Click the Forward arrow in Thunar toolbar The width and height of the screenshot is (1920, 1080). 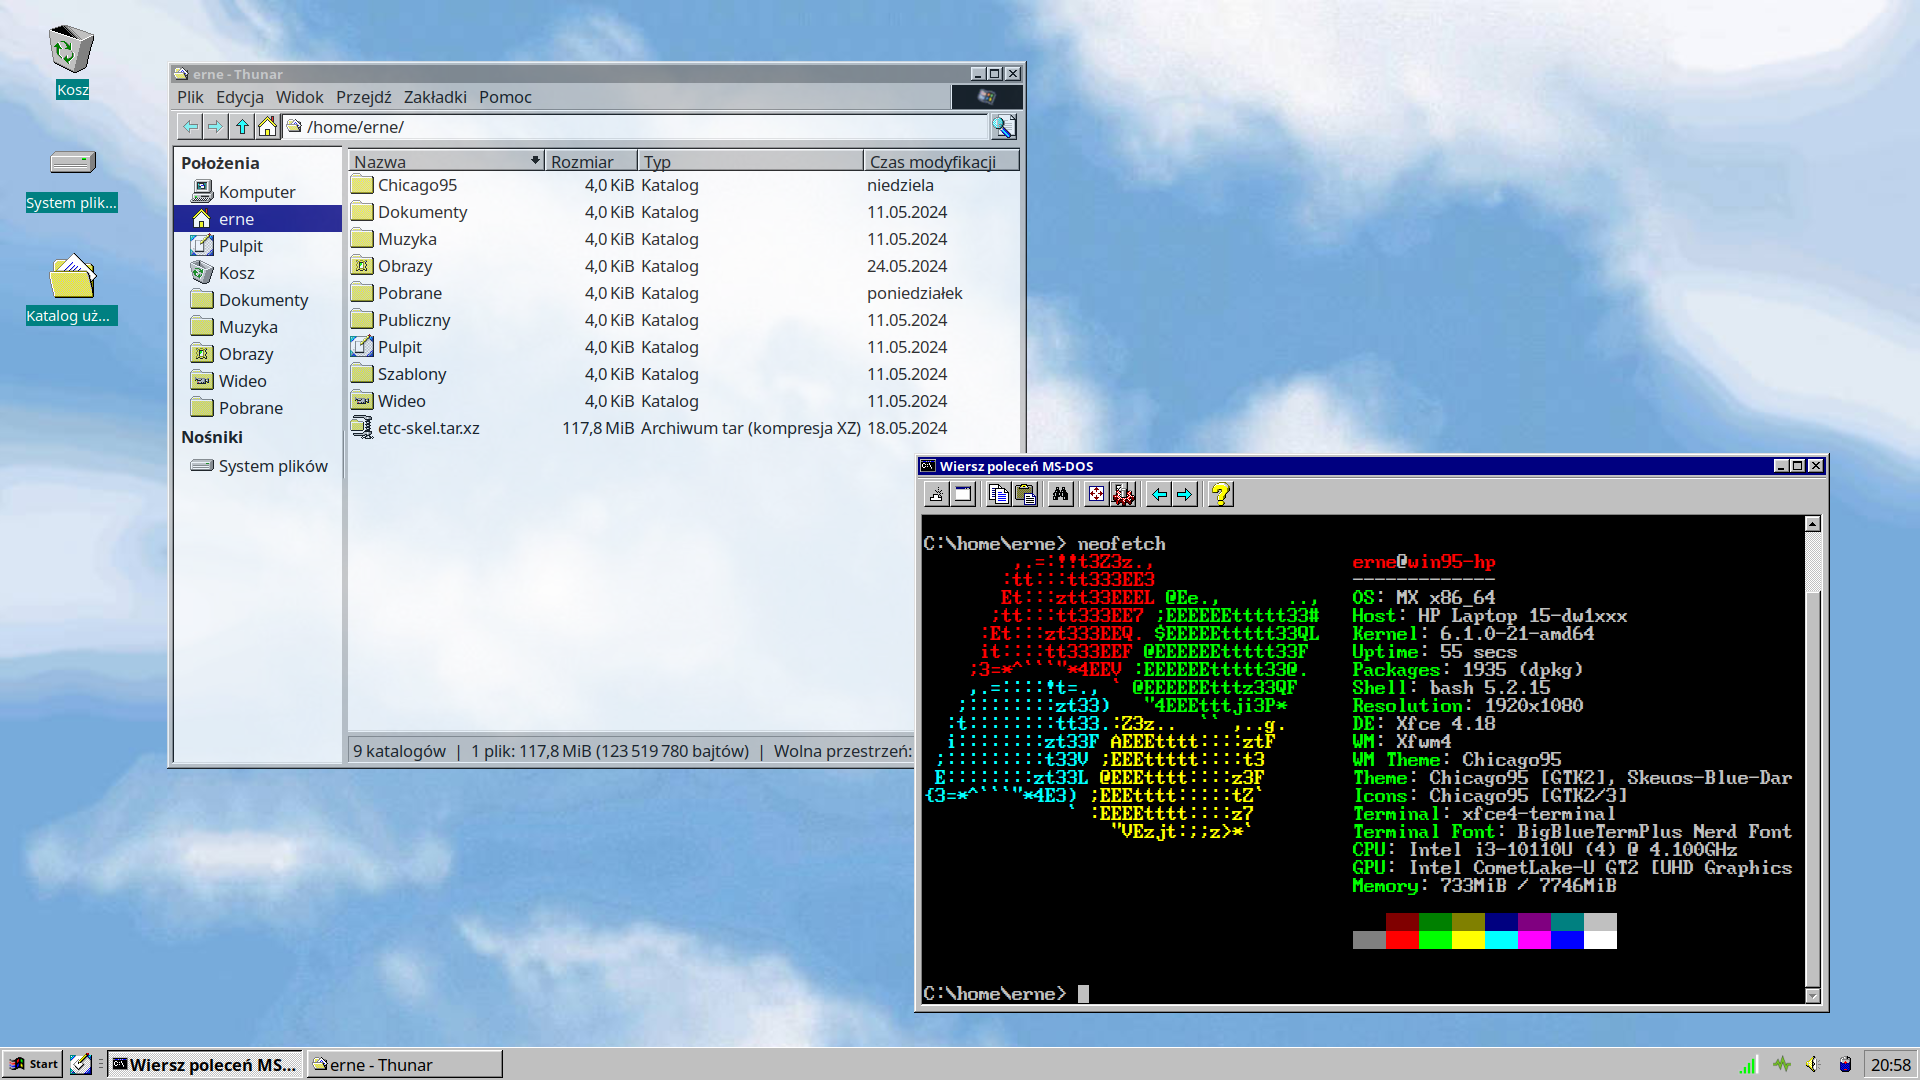214,127
